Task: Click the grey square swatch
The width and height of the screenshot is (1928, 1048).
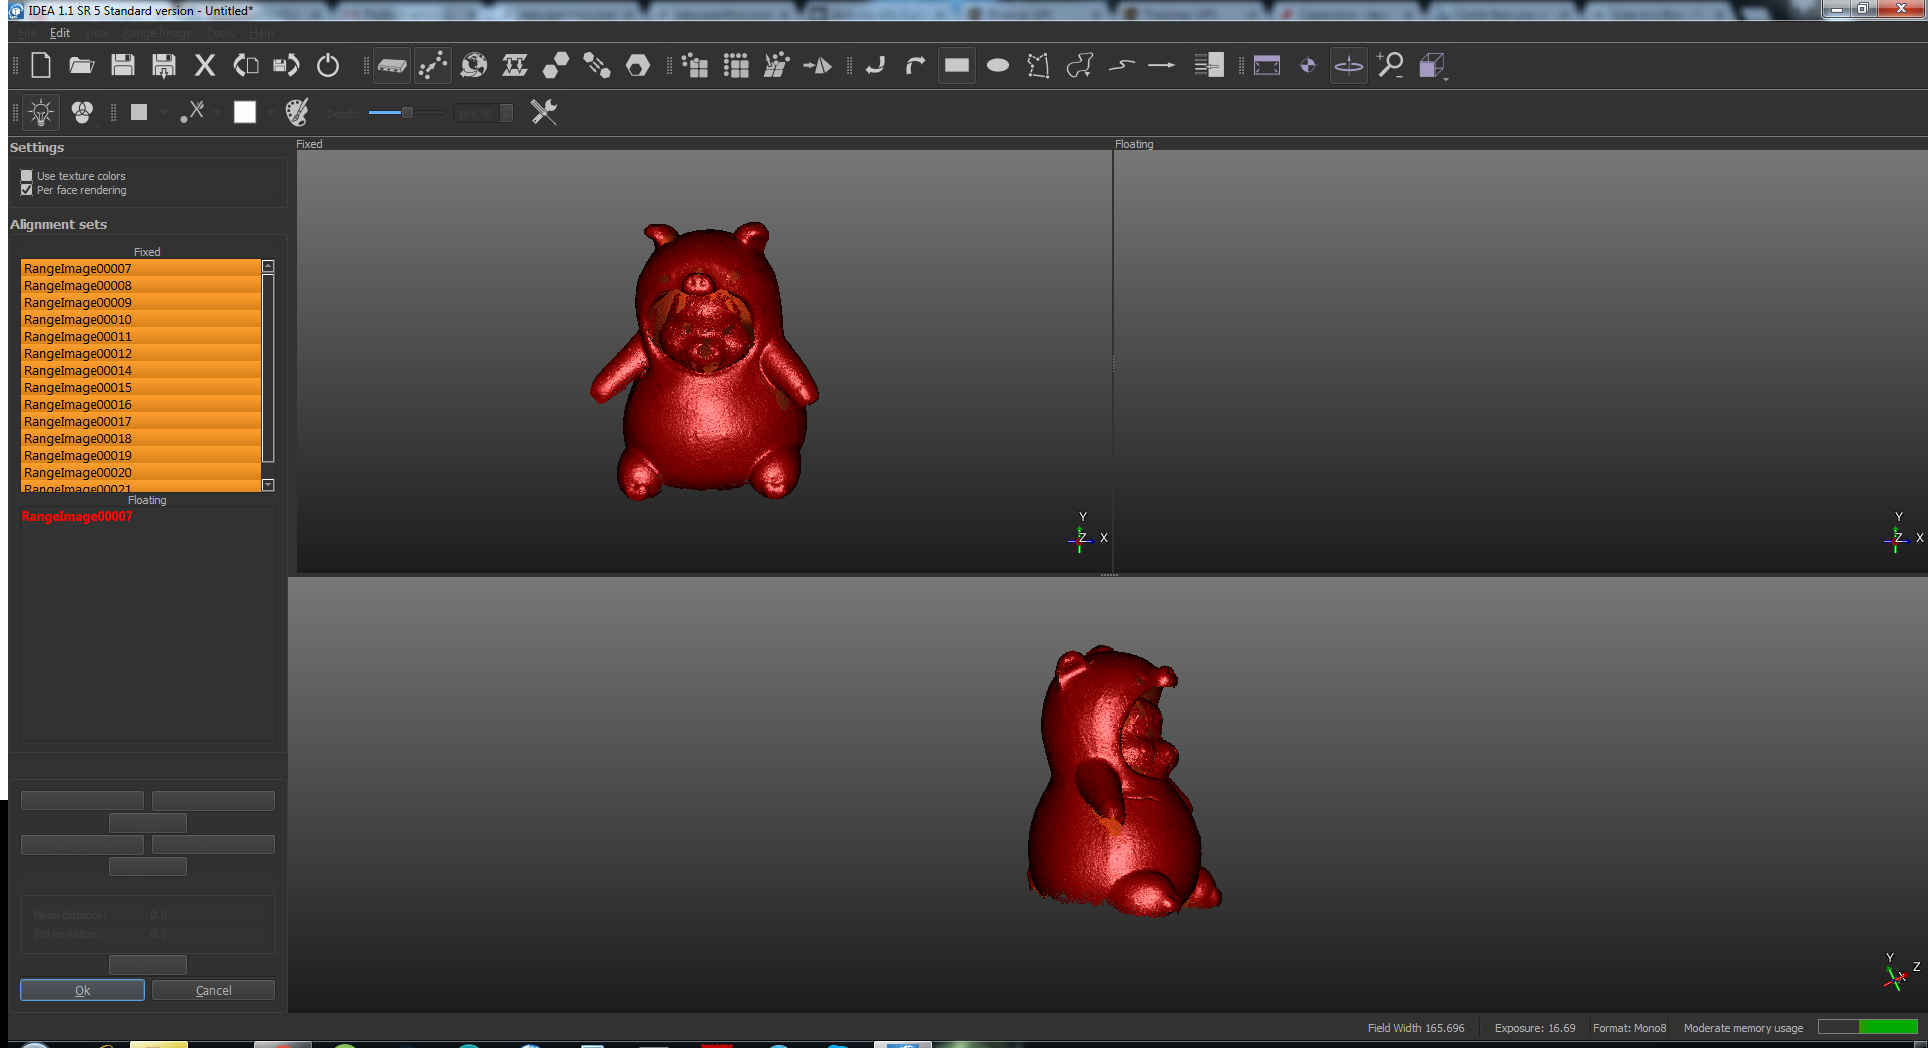Action: pos(139,112)
